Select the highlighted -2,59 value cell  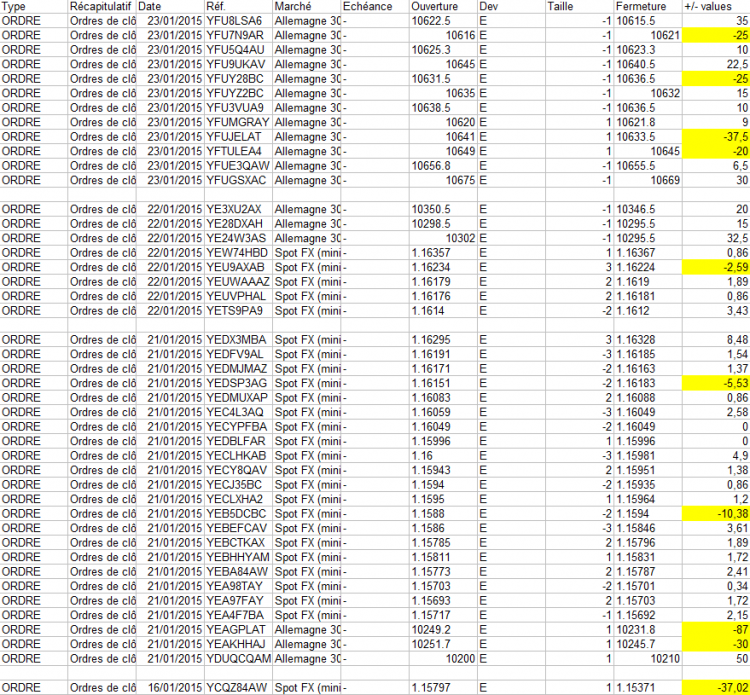[716, 267]
